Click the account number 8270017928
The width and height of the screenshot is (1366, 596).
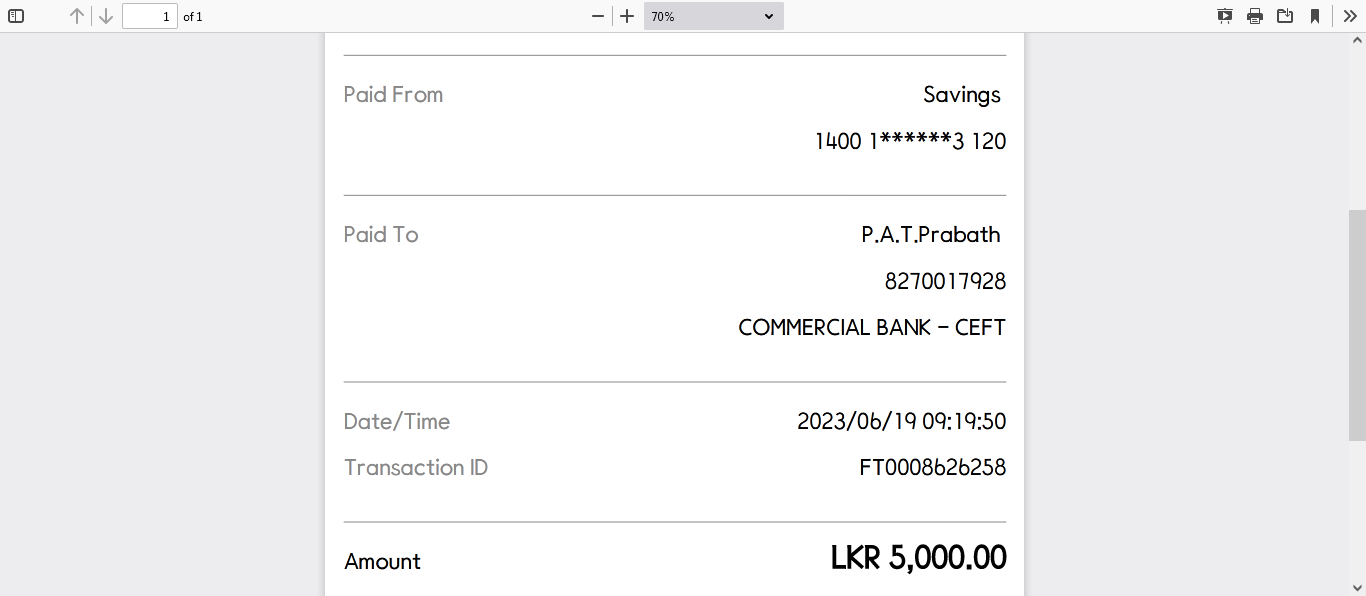point(945,281)
